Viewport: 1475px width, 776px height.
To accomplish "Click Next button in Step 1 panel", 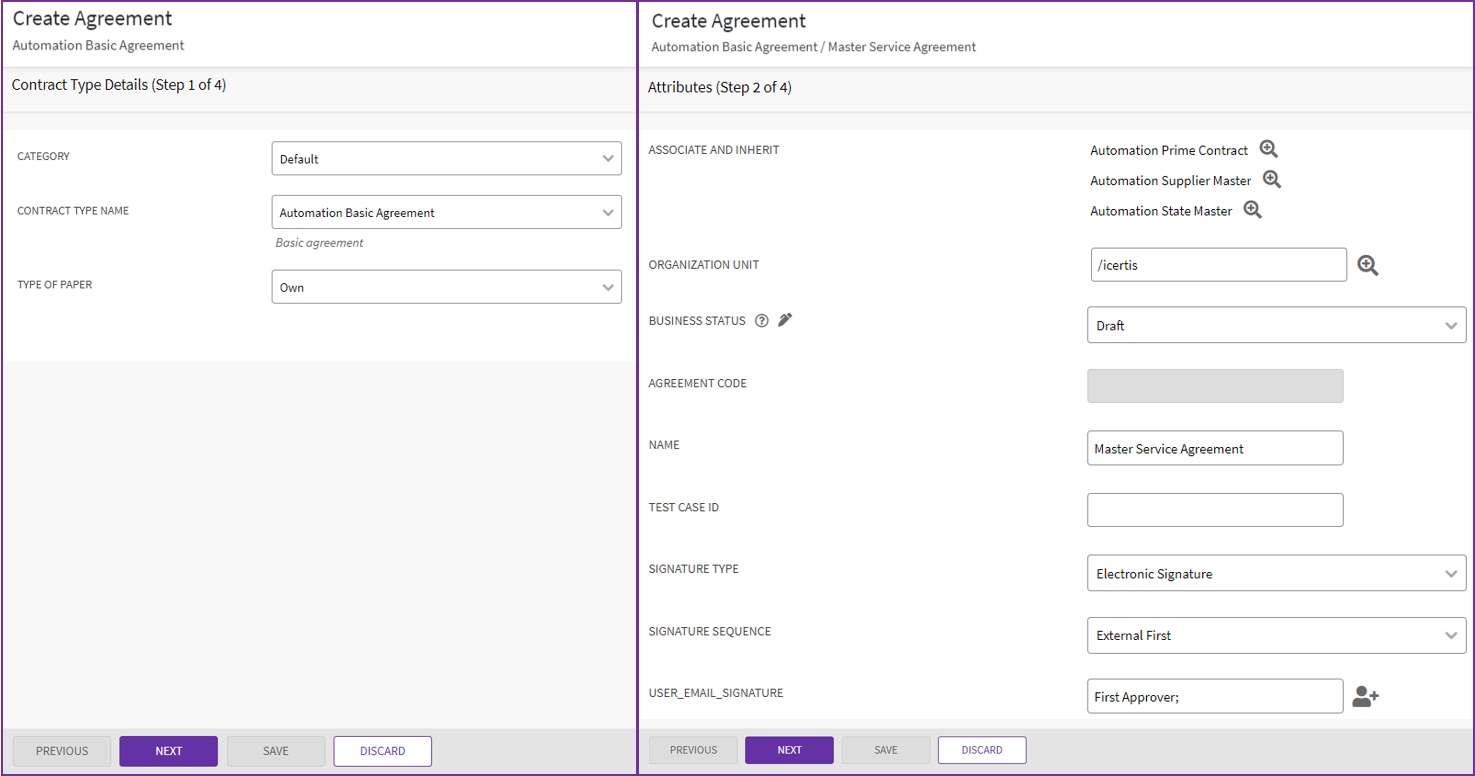I will tap(168, 751).
